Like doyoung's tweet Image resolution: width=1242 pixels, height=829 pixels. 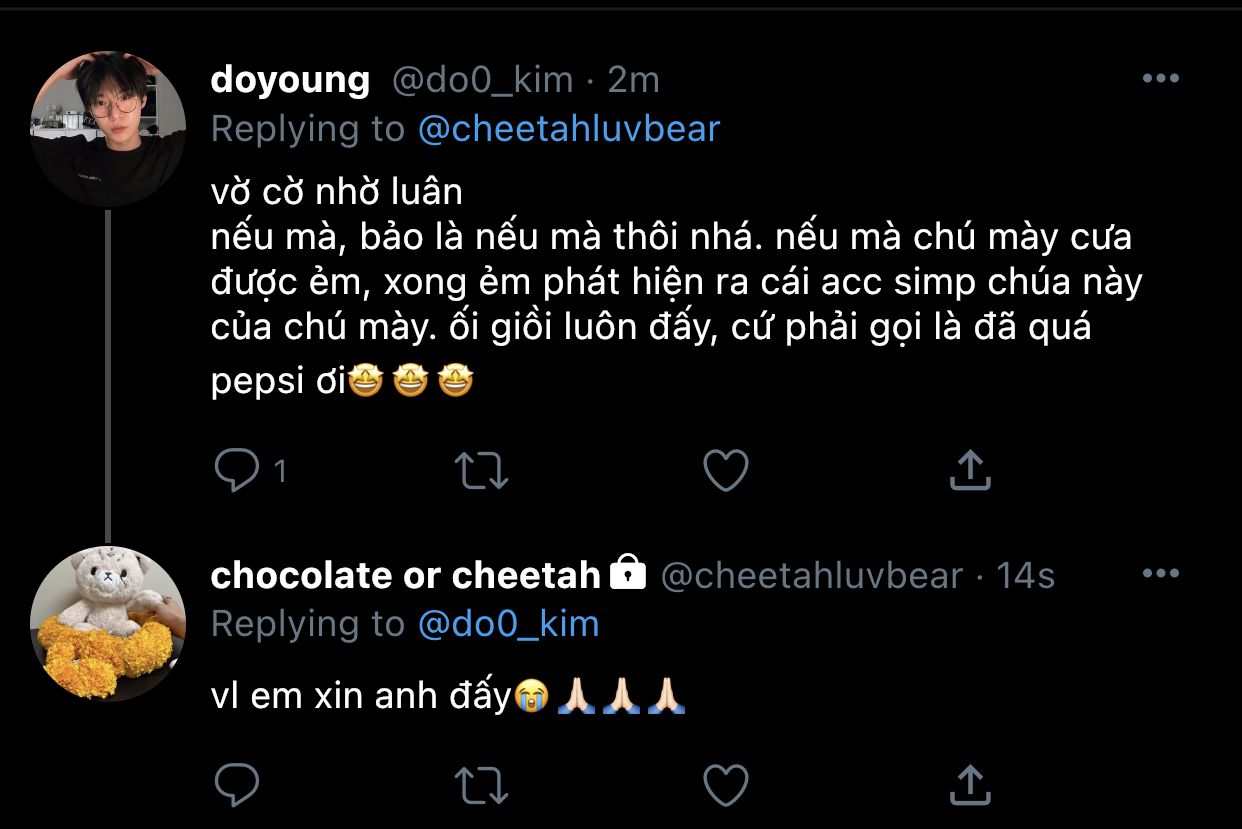tap(726, 470)
